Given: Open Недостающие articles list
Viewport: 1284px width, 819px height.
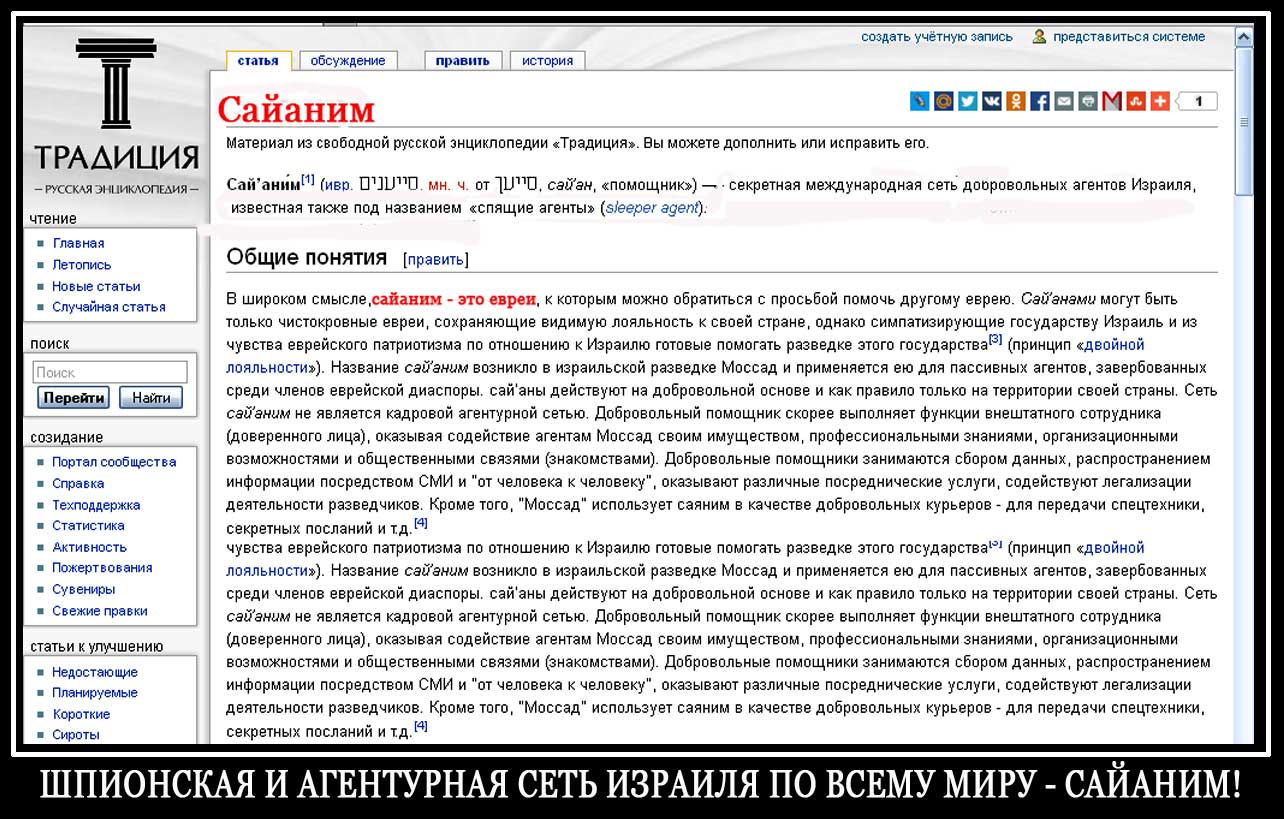Looking at the screenshot, I should pos(95,672).
